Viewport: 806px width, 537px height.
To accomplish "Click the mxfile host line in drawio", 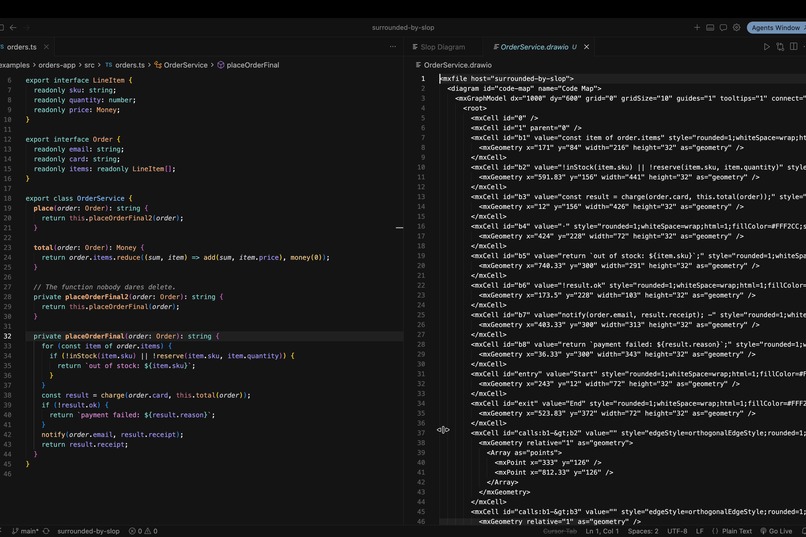I will 506,79.
